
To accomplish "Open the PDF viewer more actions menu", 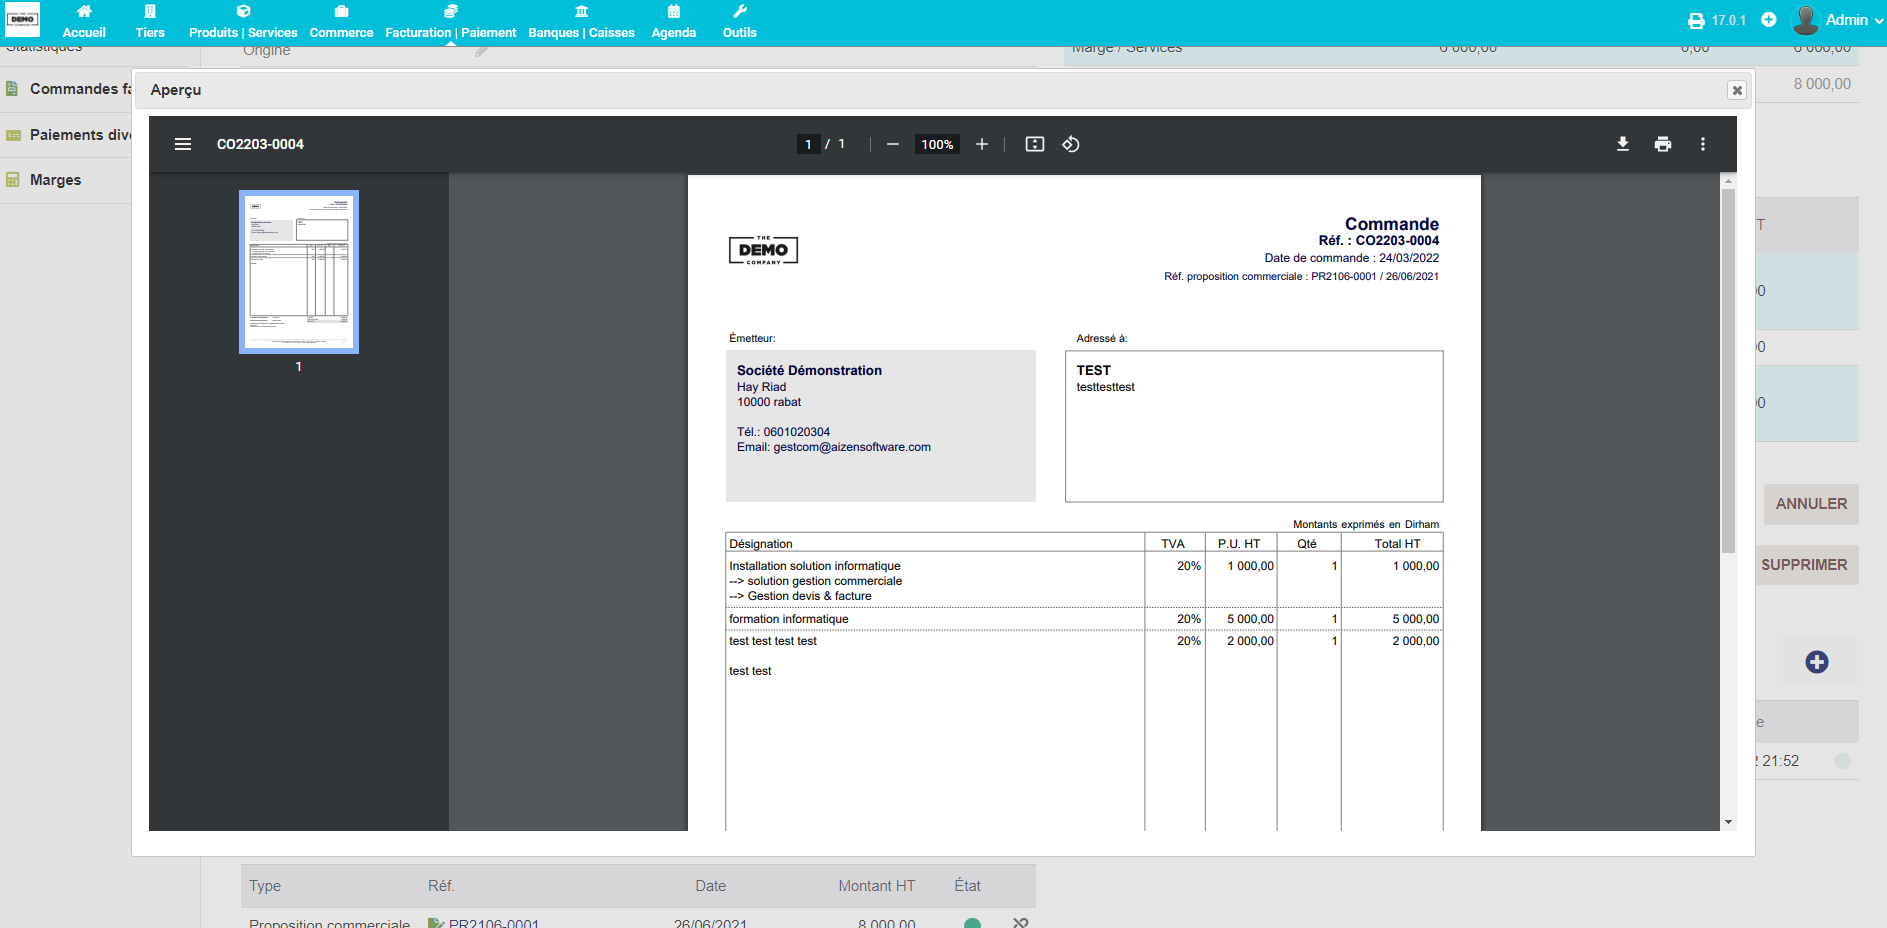I will 1703,144.
